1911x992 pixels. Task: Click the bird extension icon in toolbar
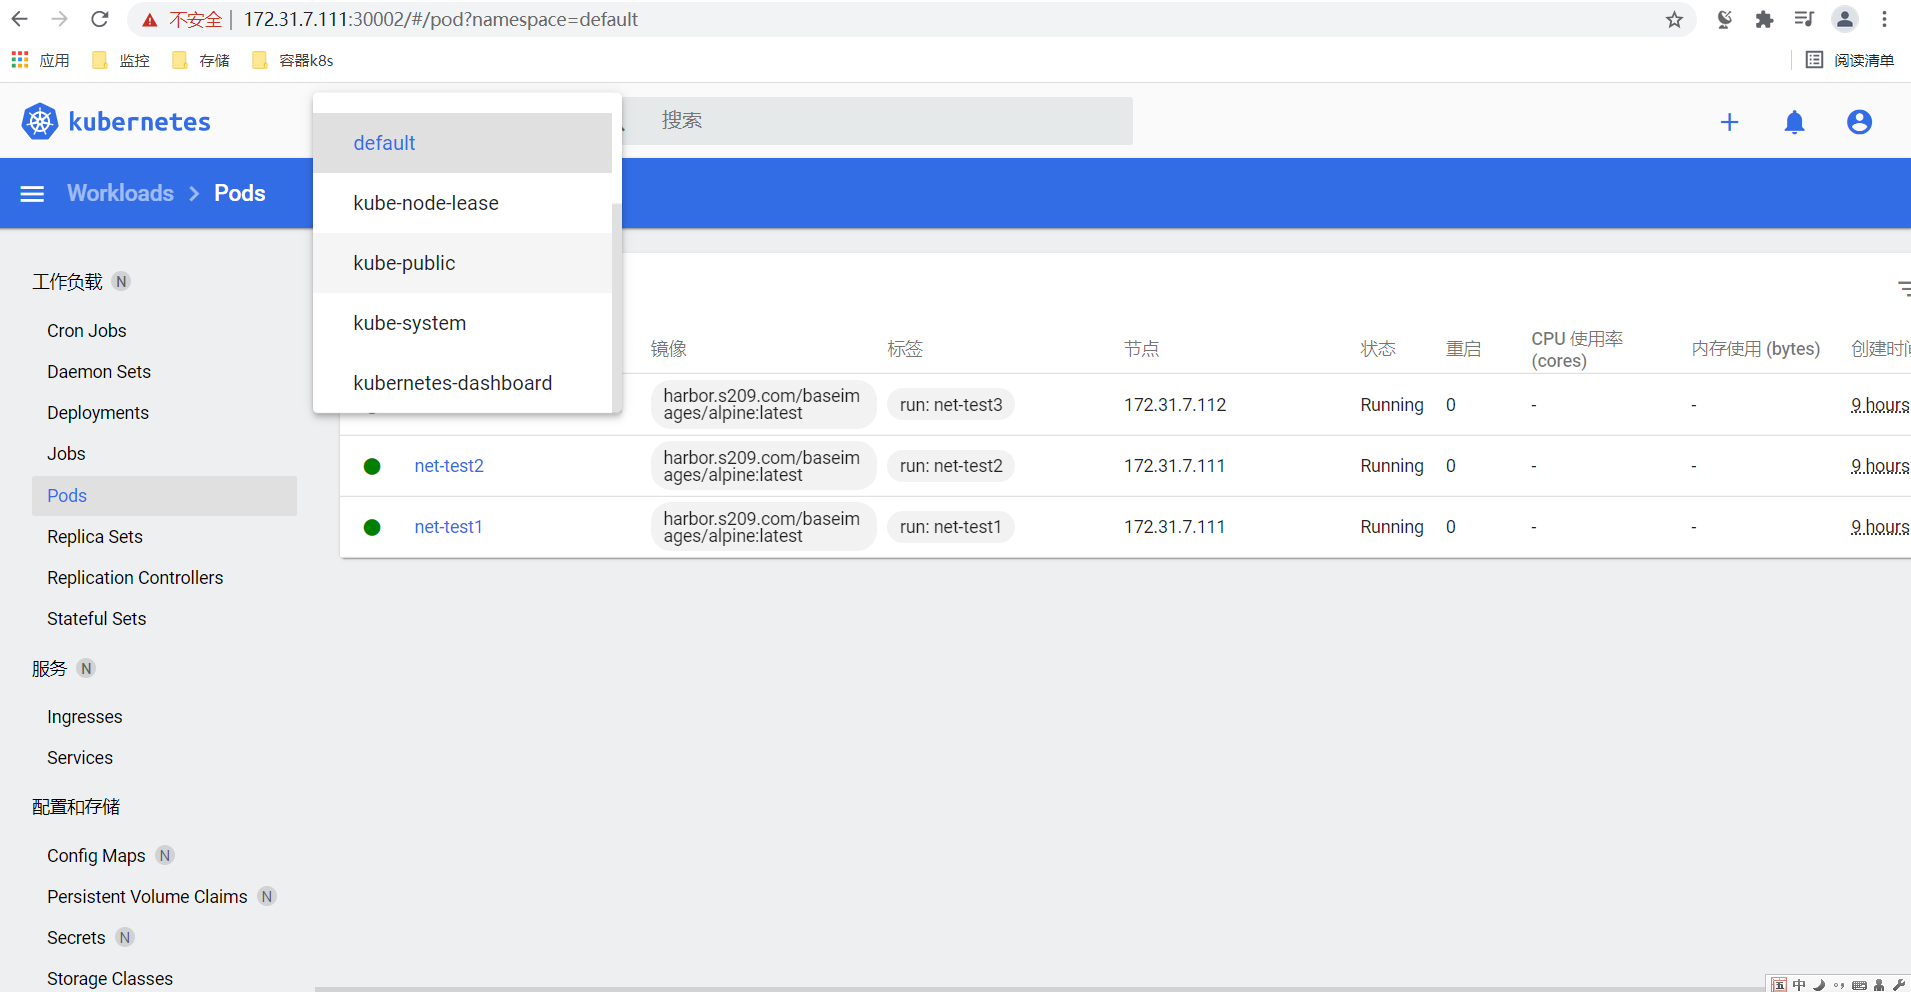tap(1724, 19)
